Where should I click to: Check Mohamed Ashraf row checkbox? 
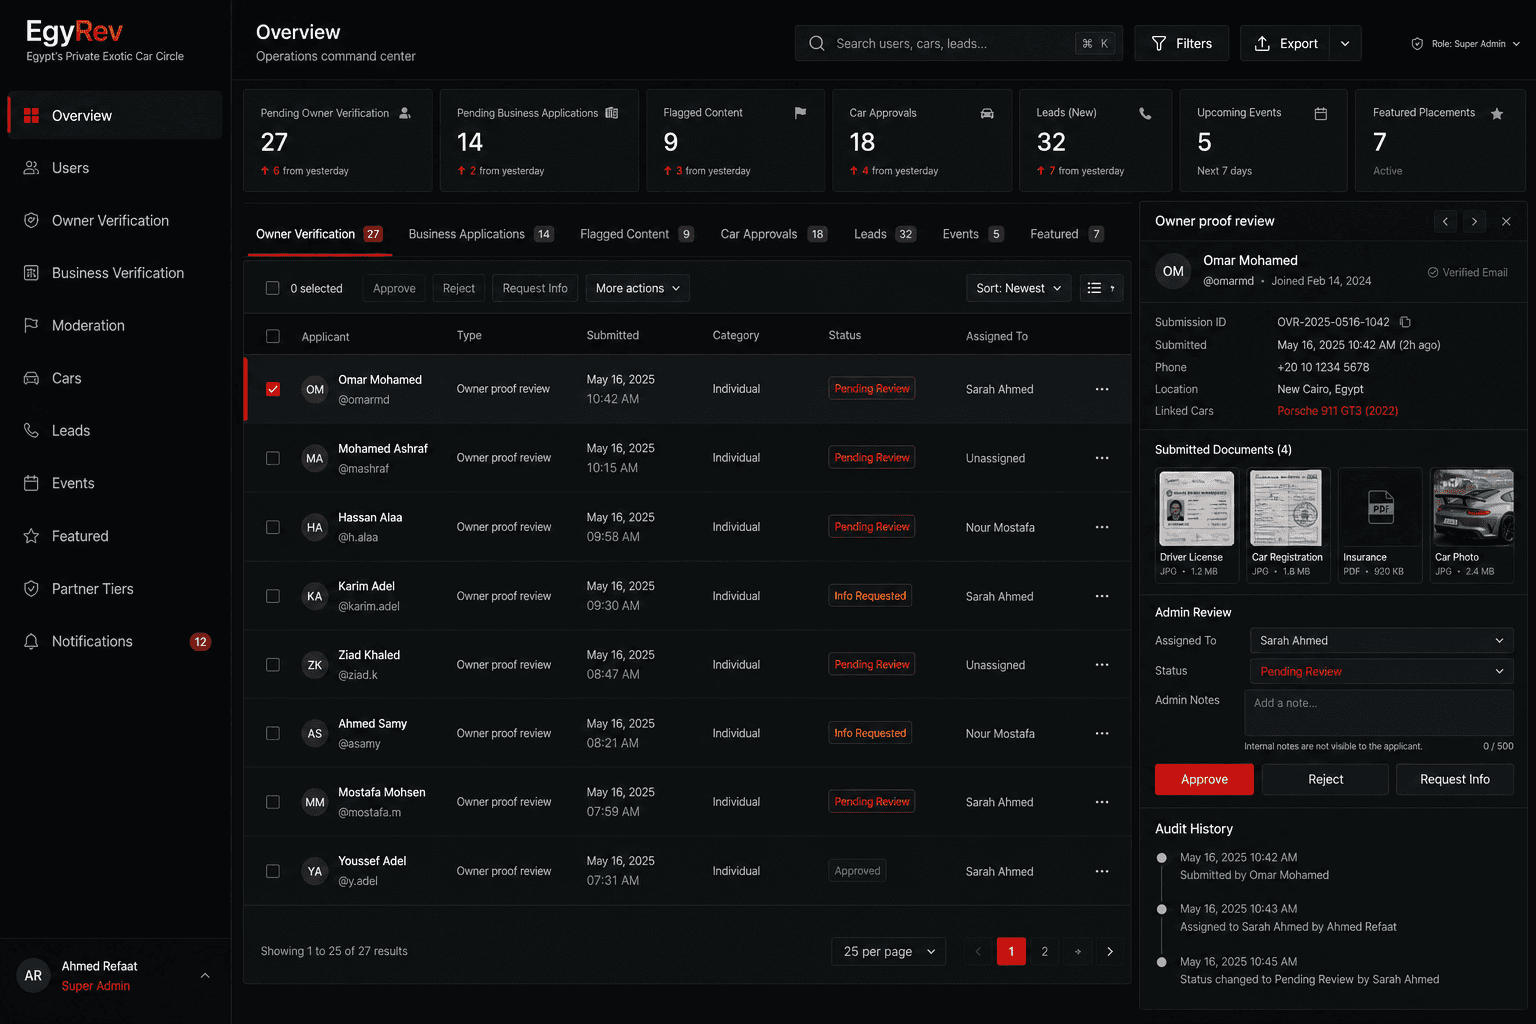click(x=273, y=458)
